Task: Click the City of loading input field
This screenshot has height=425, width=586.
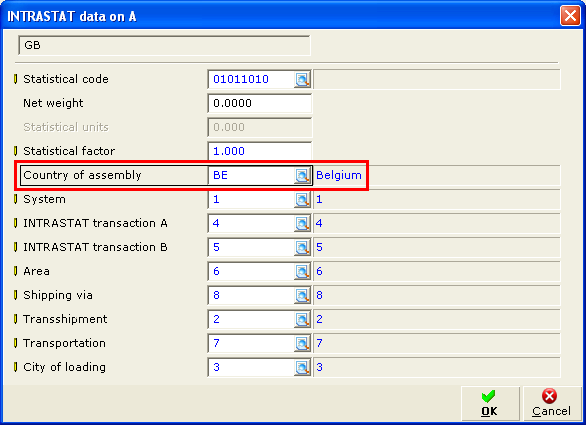Action: pyautogui.click(x=251, y=367)
